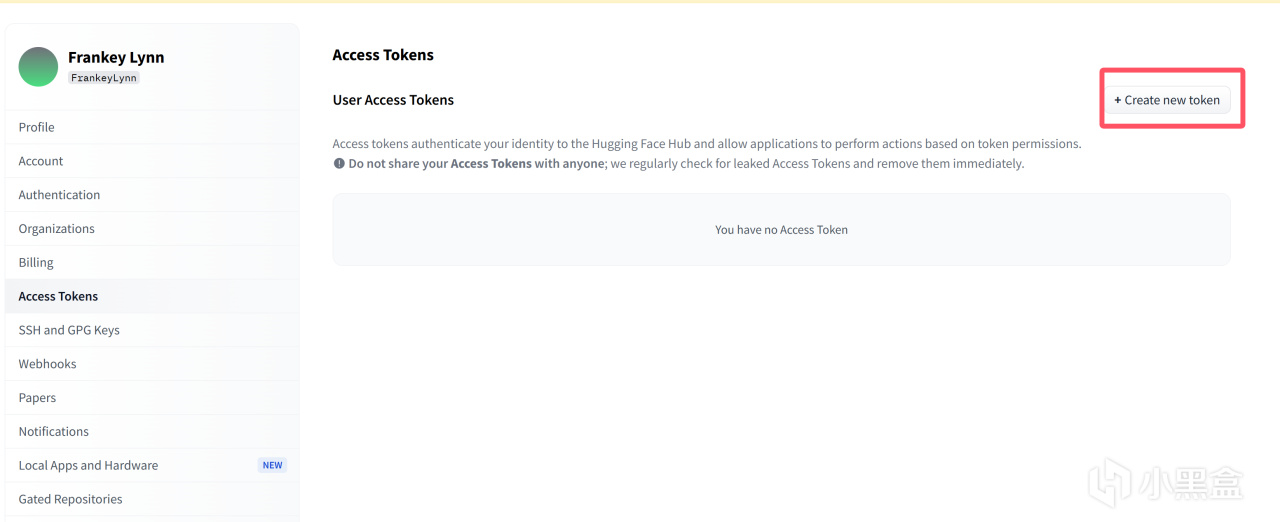1280x522 pixels.
Task: Click the FrankeyLynn username badge
Action: tap(104, 78)
